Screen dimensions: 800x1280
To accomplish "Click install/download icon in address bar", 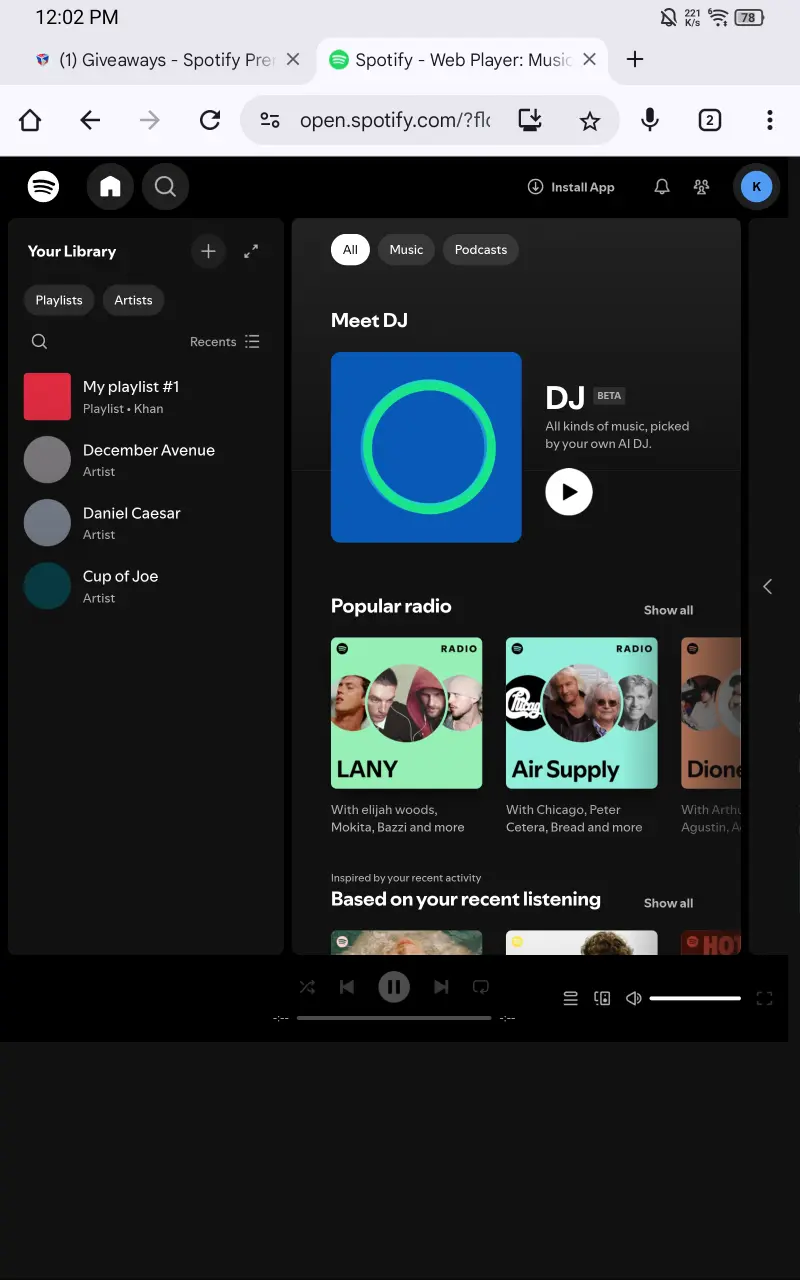I will (x=530, y=121).
